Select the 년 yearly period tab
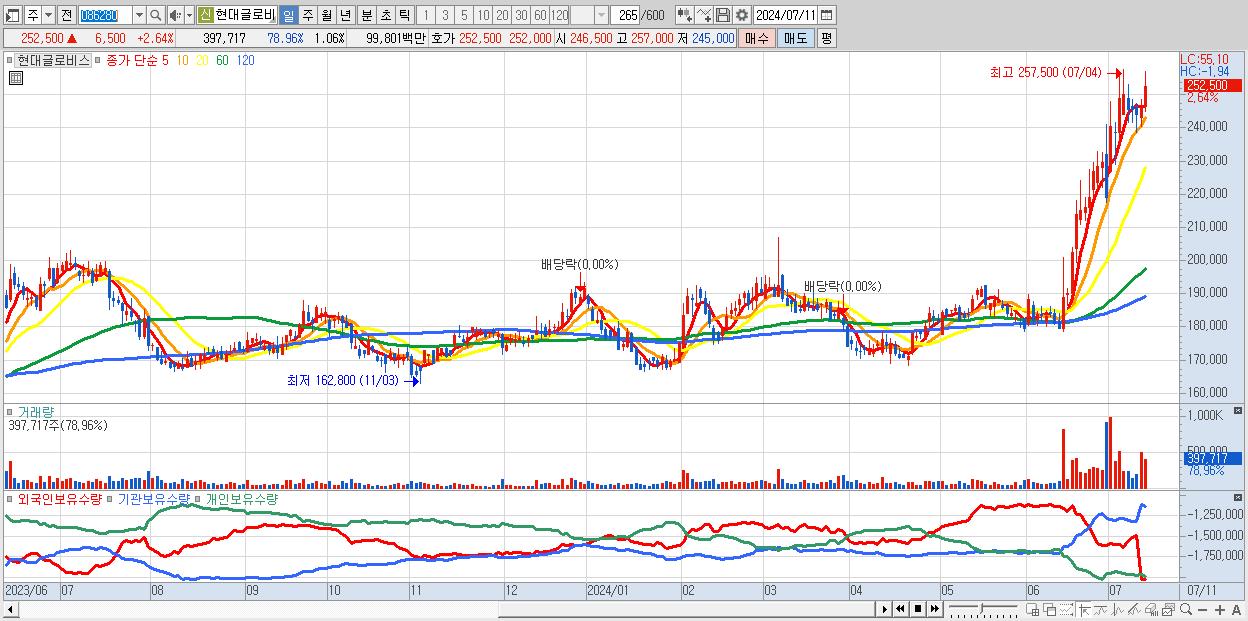This screenshot has width=1248, height=621. click(345, 15)
